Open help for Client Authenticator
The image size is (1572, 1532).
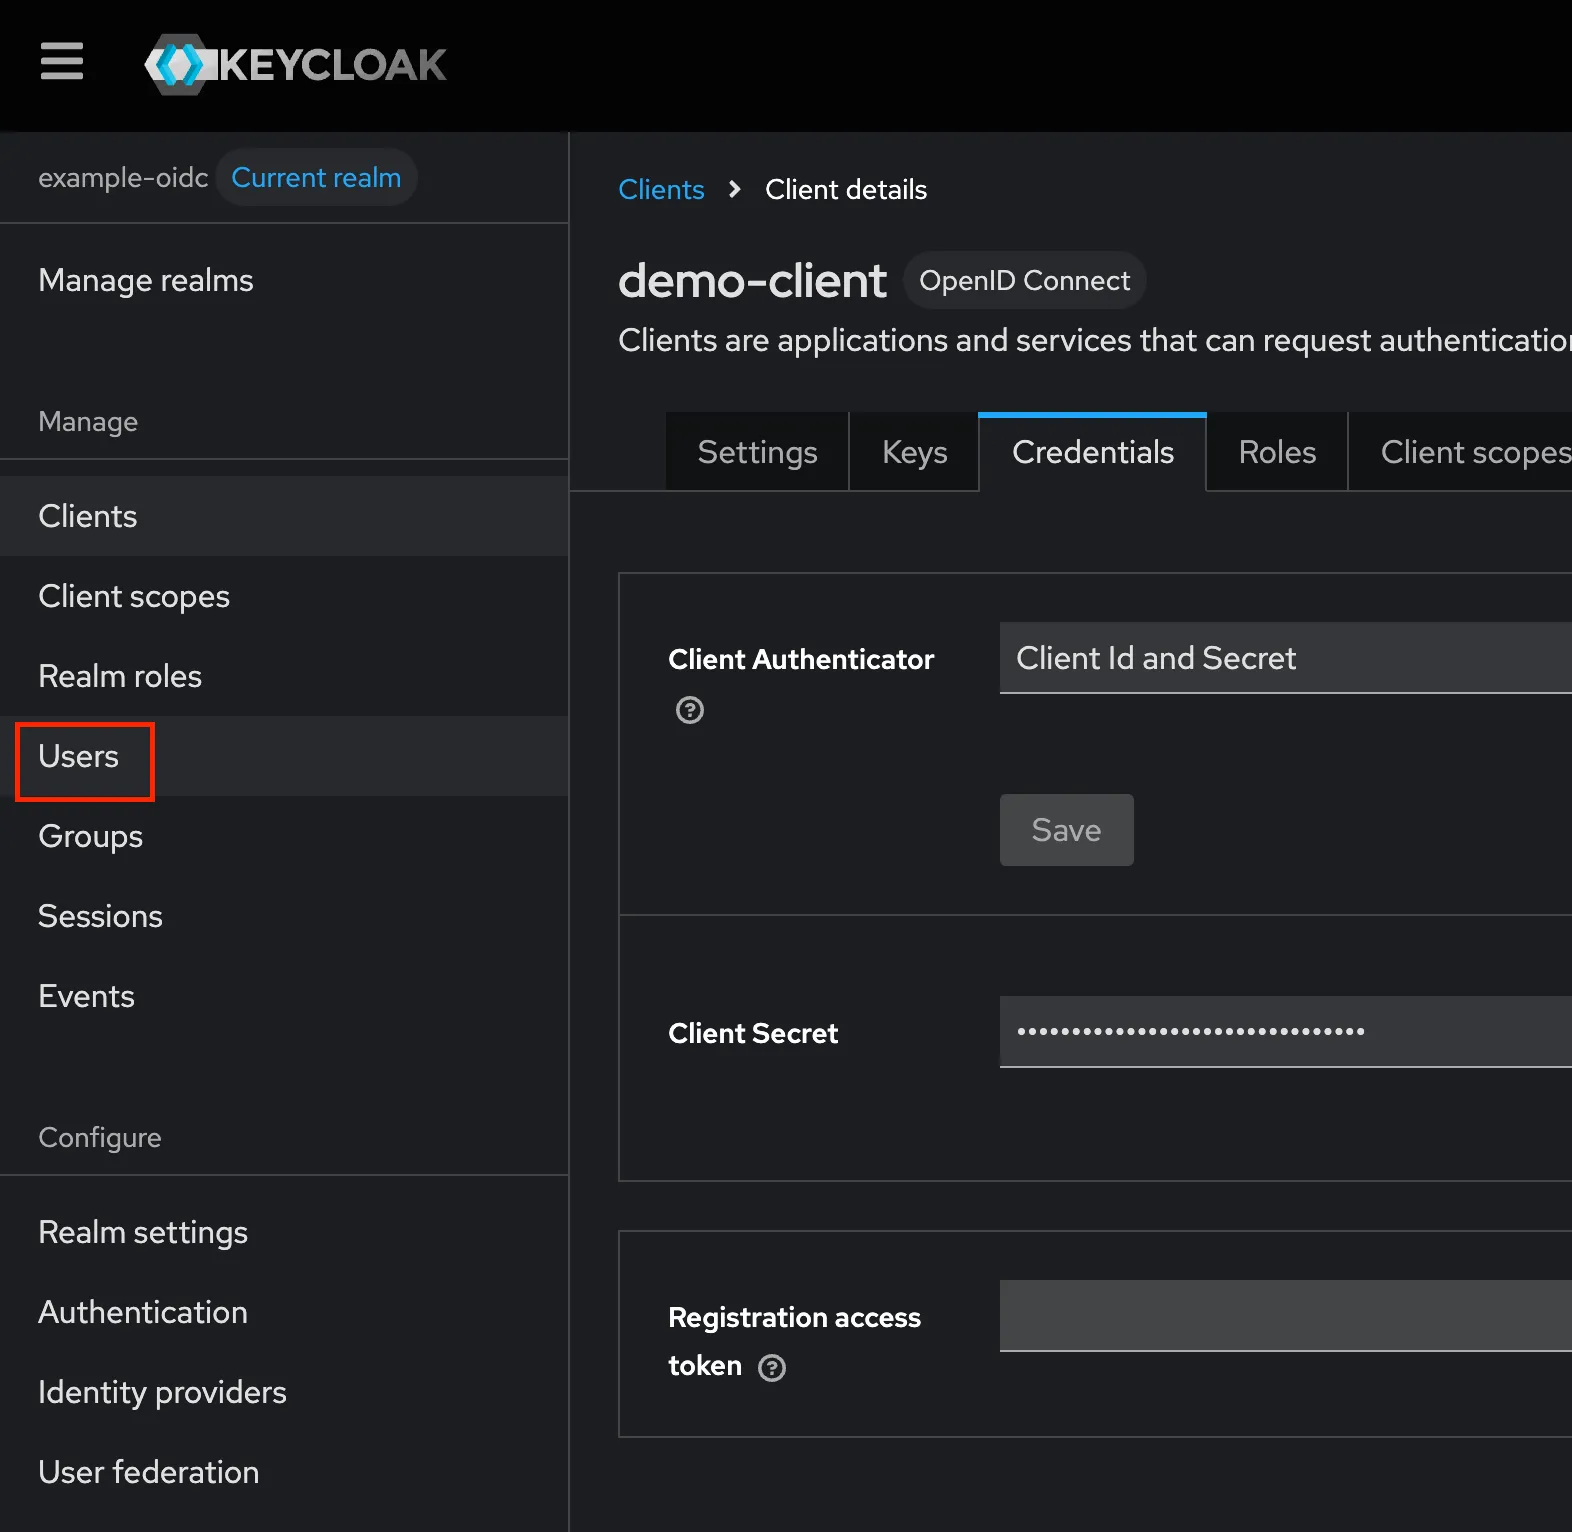[x=689, y=710]
